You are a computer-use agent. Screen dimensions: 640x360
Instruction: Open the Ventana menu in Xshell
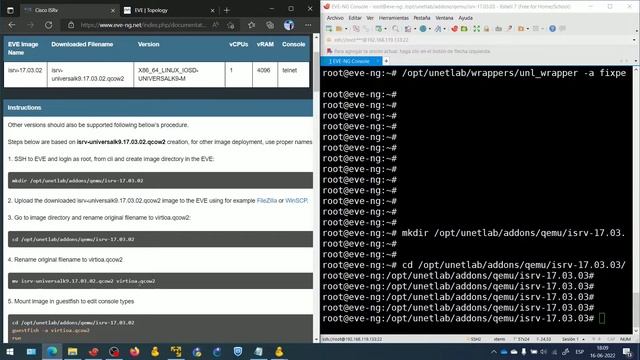coord(444,18)
